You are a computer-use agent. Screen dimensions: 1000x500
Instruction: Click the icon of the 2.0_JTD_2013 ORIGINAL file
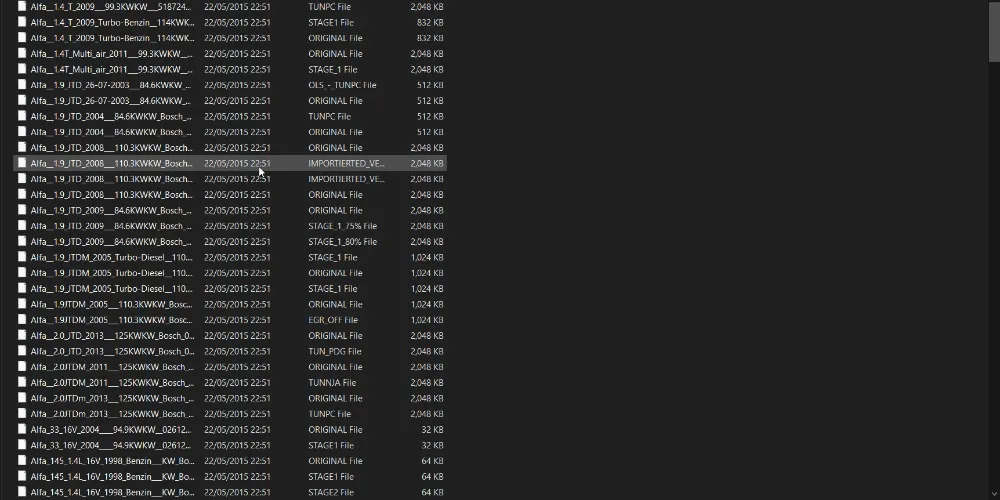click(x=22, y=335)
